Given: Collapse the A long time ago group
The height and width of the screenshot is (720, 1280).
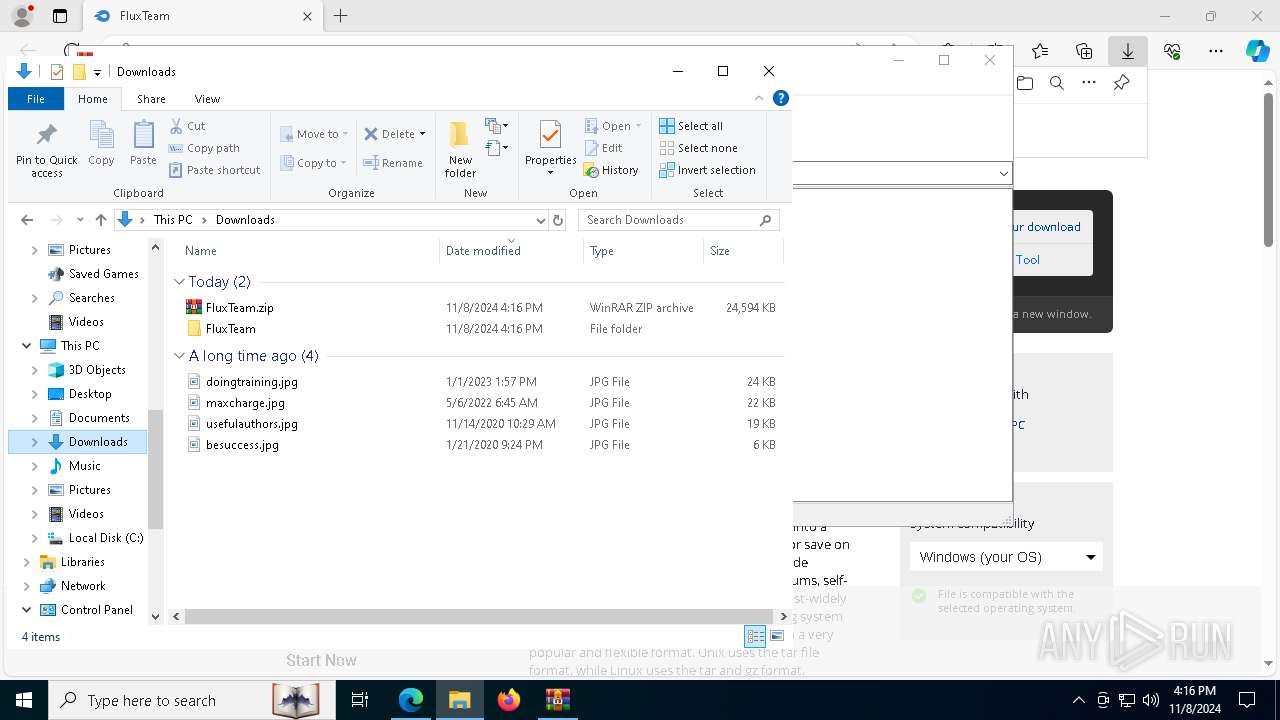Looking at the screenshot, I should pyautogui.click(x=179, y=356).
